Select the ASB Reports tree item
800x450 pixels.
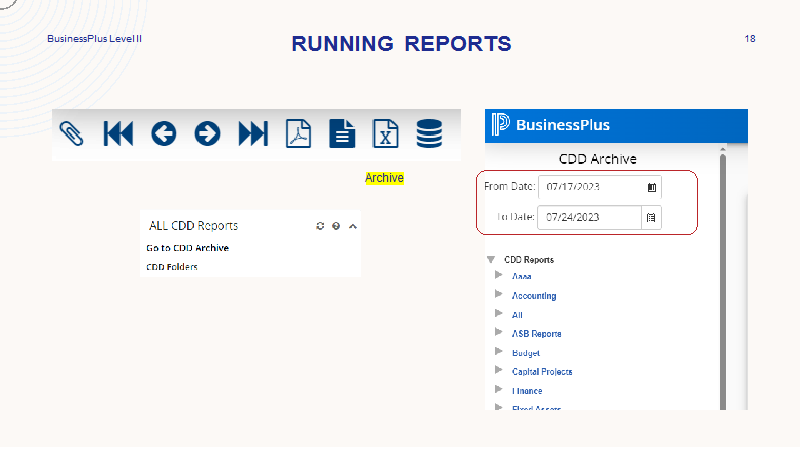tap(536, 334)
